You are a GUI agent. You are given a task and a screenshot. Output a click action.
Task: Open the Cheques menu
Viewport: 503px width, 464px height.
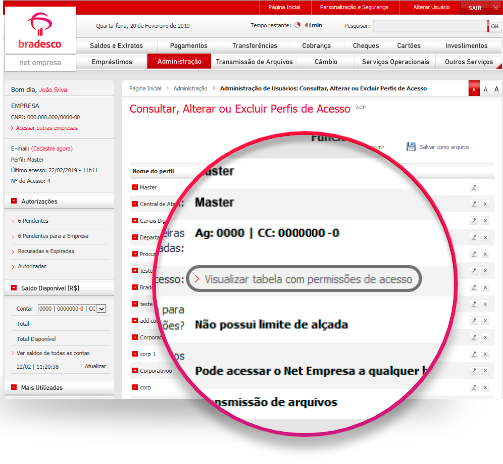pos(366,46)
